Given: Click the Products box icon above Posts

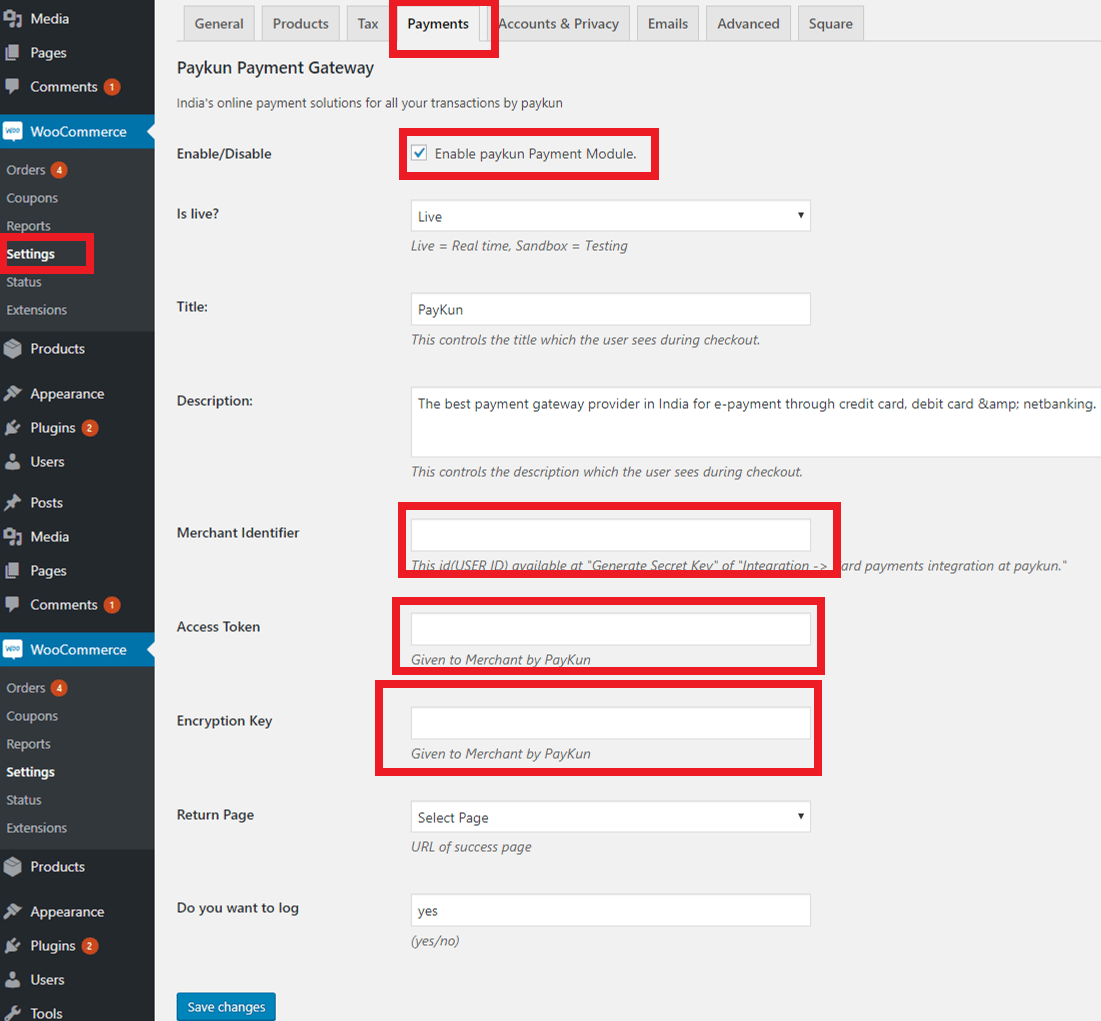Looking at the screenshot, I should click(x=13, y=349).
